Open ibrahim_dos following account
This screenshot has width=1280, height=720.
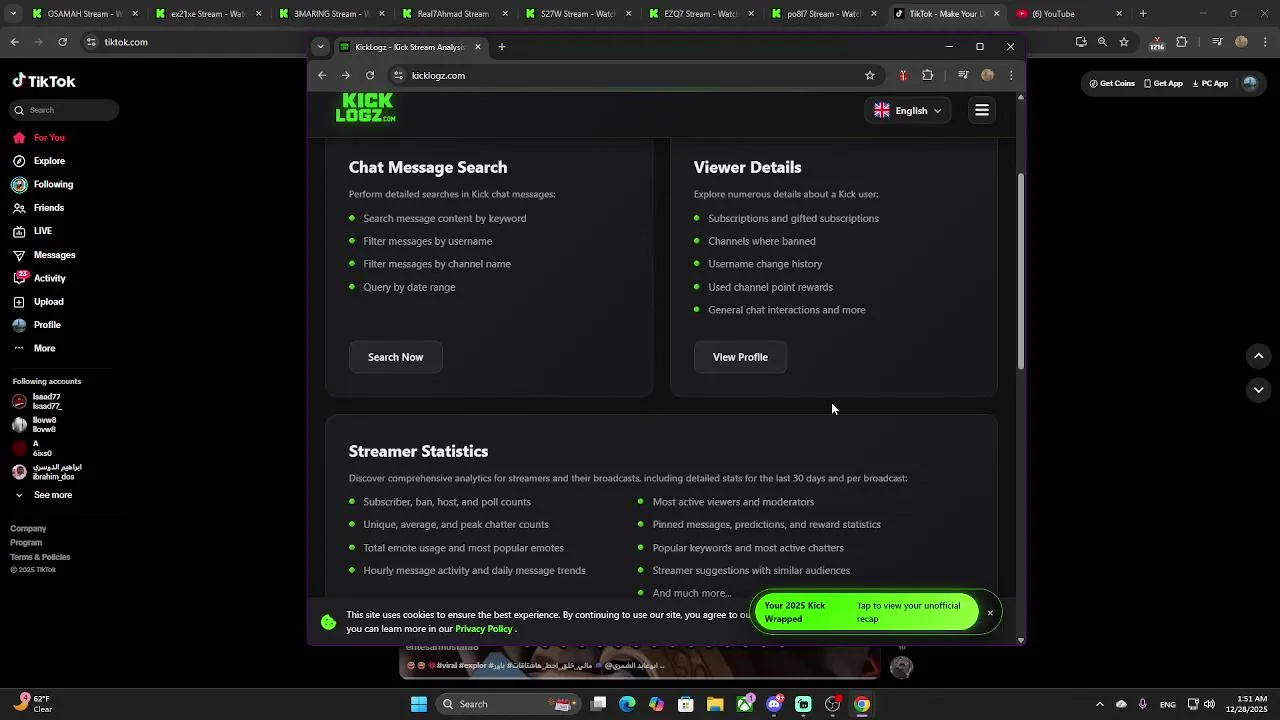(46, 472)
